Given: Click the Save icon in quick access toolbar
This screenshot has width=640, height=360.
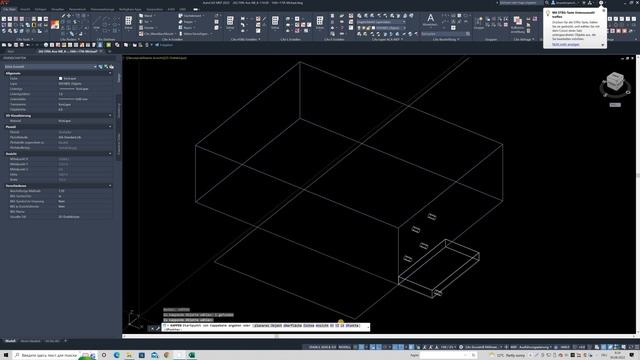Looking at the screenshot, I should [16, 45].
